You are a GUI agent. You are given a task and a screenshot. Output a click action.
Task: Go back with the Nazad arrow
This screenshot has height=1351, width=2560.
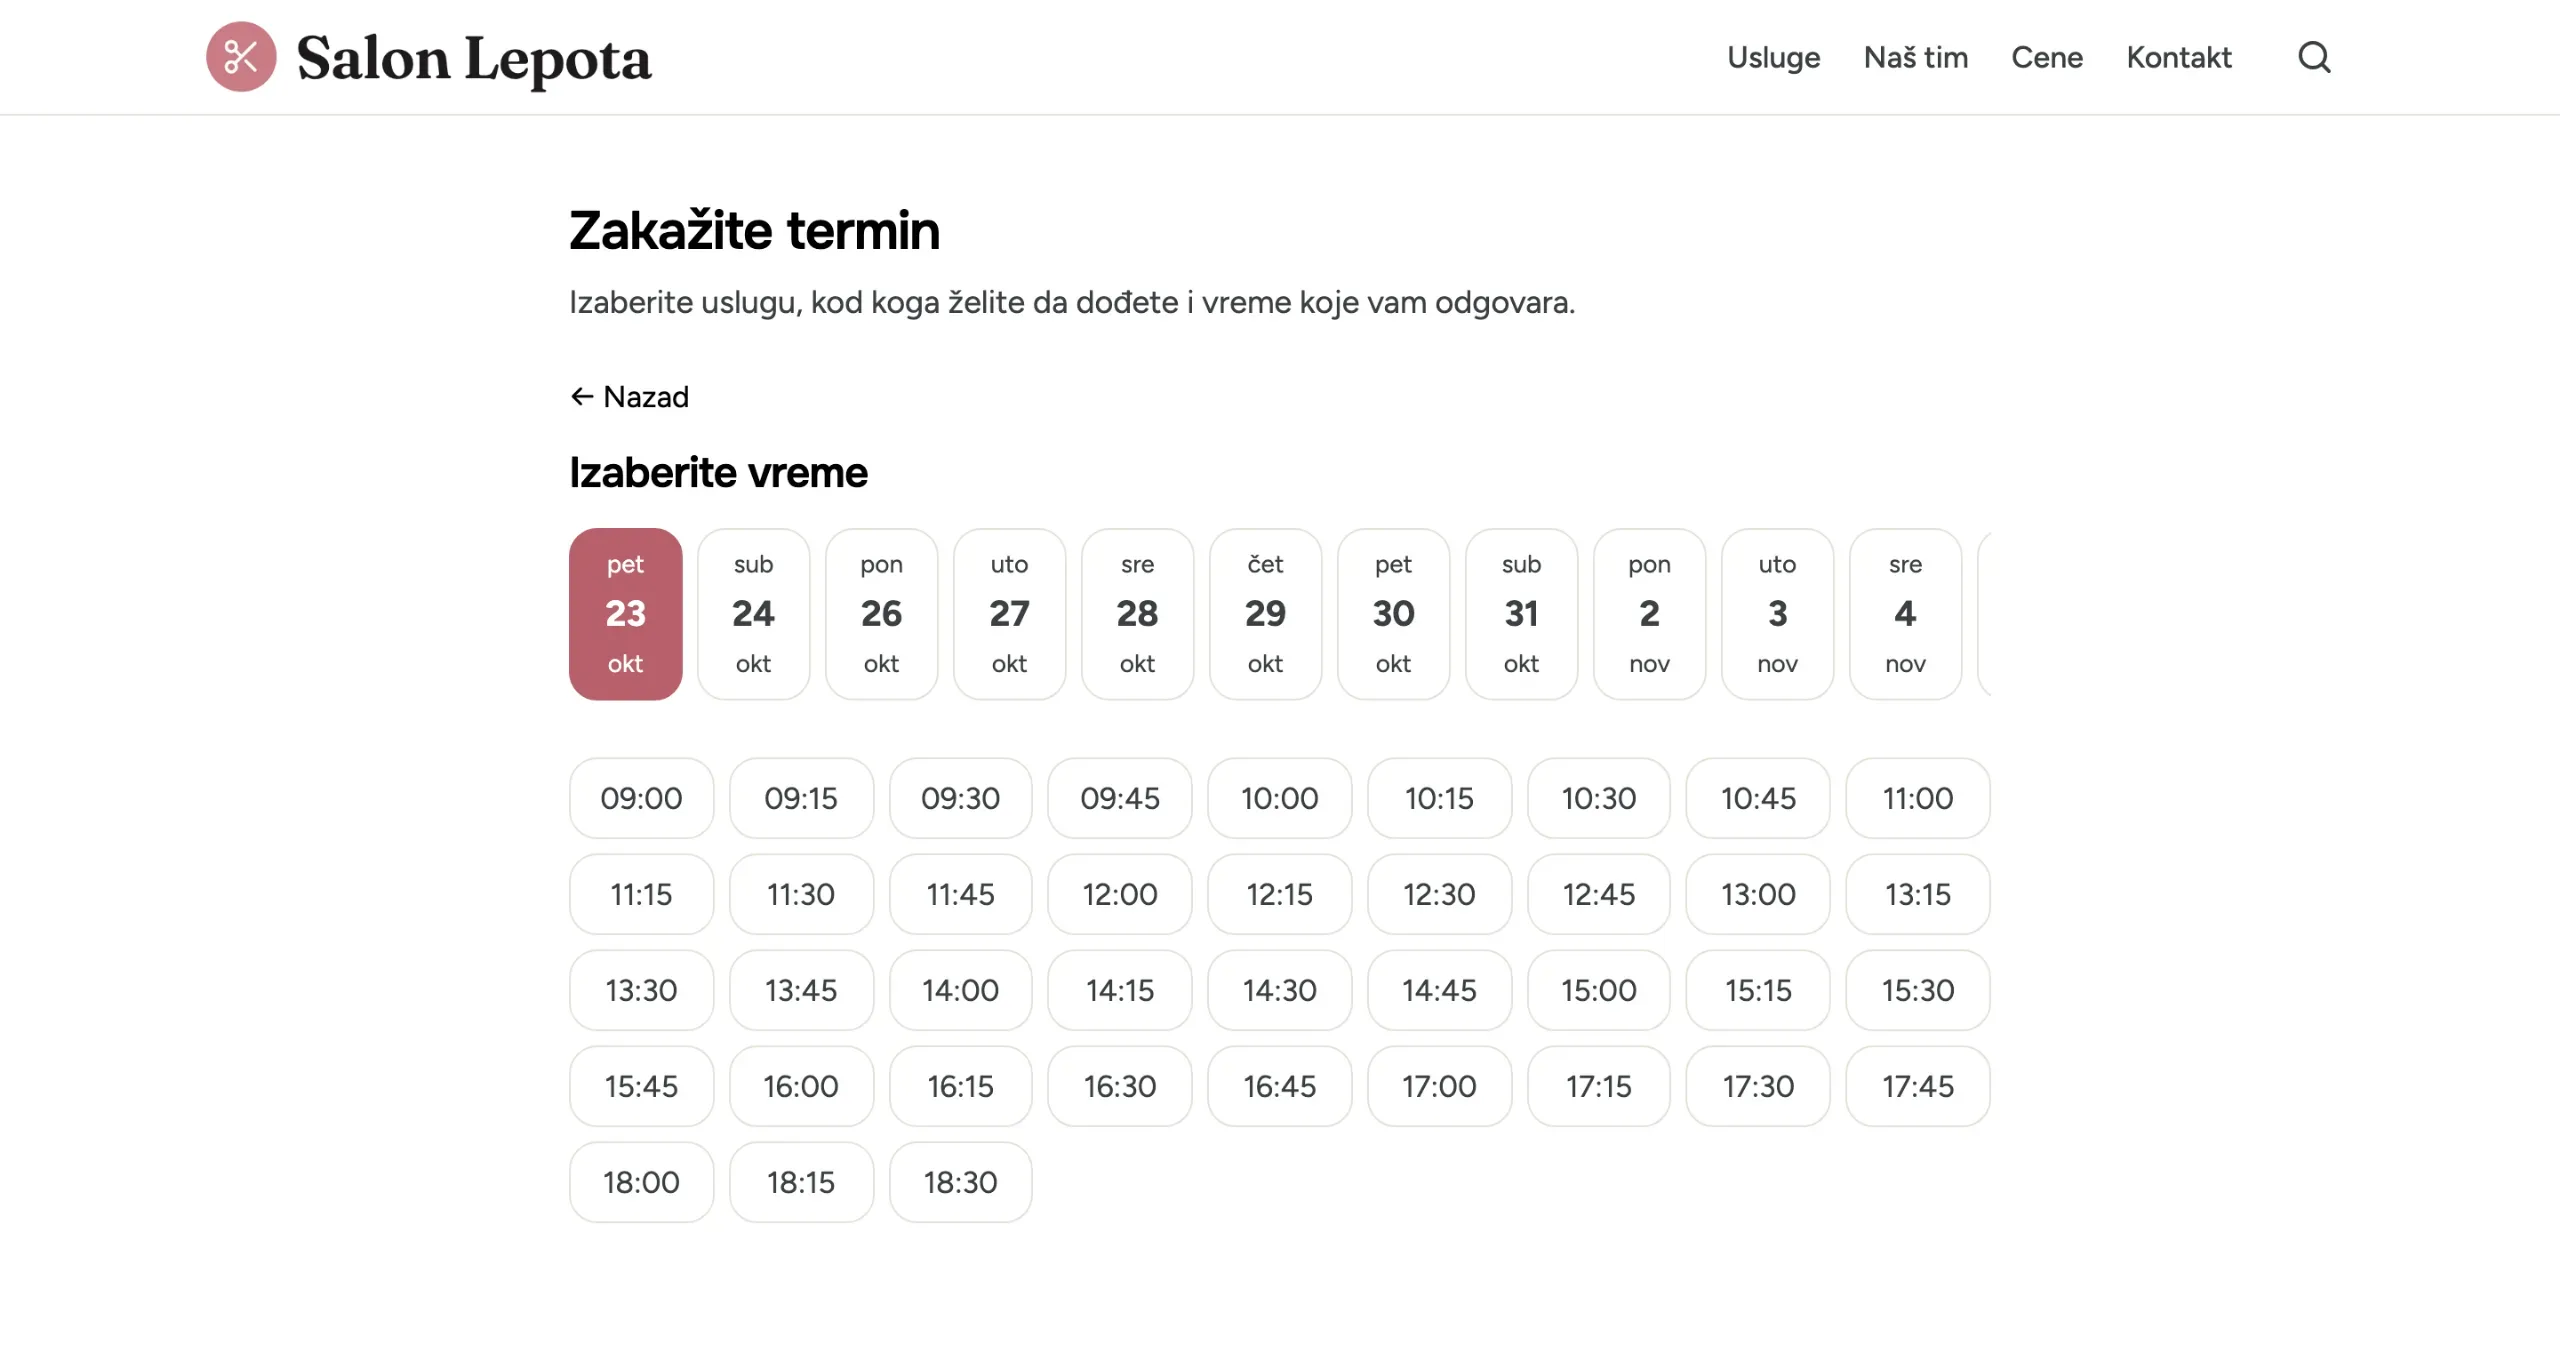(x=629, y=397)
